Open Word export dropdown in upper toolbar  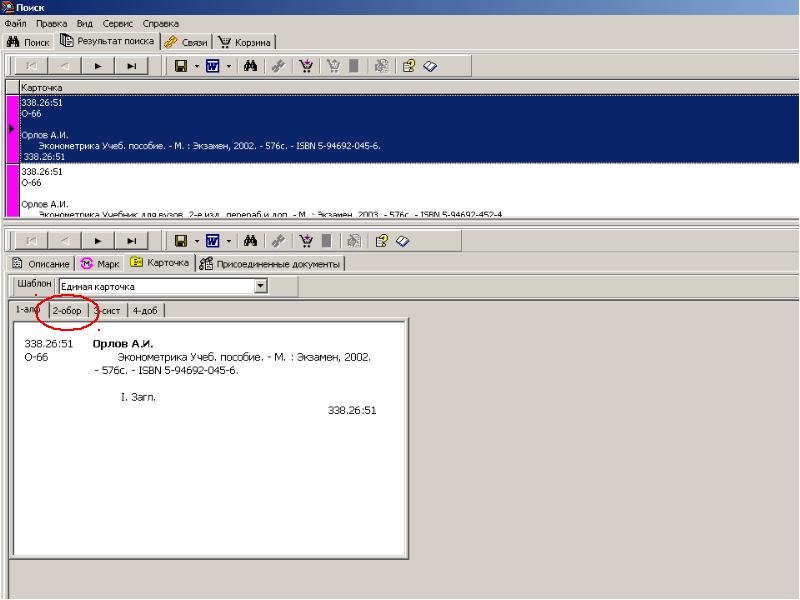pyautogui.click(x=229, y=66)
